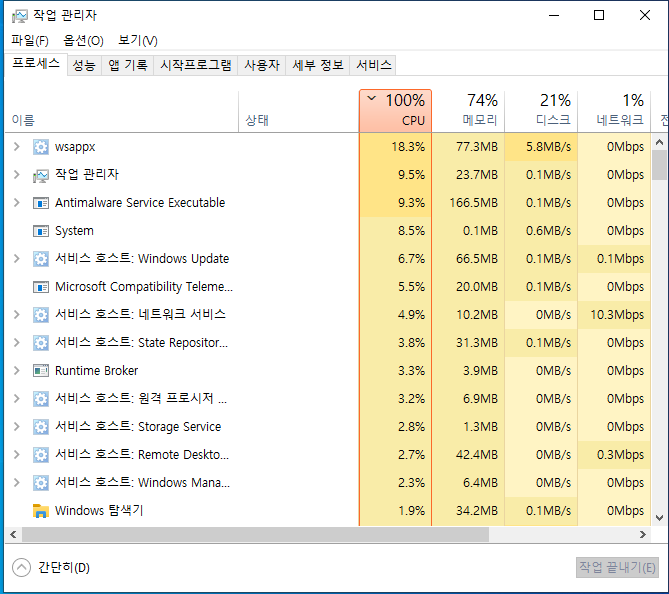This screenshot has height=594, width=669.
Task: Expand the 작업 관리자 process group
Action: [17, 175]
